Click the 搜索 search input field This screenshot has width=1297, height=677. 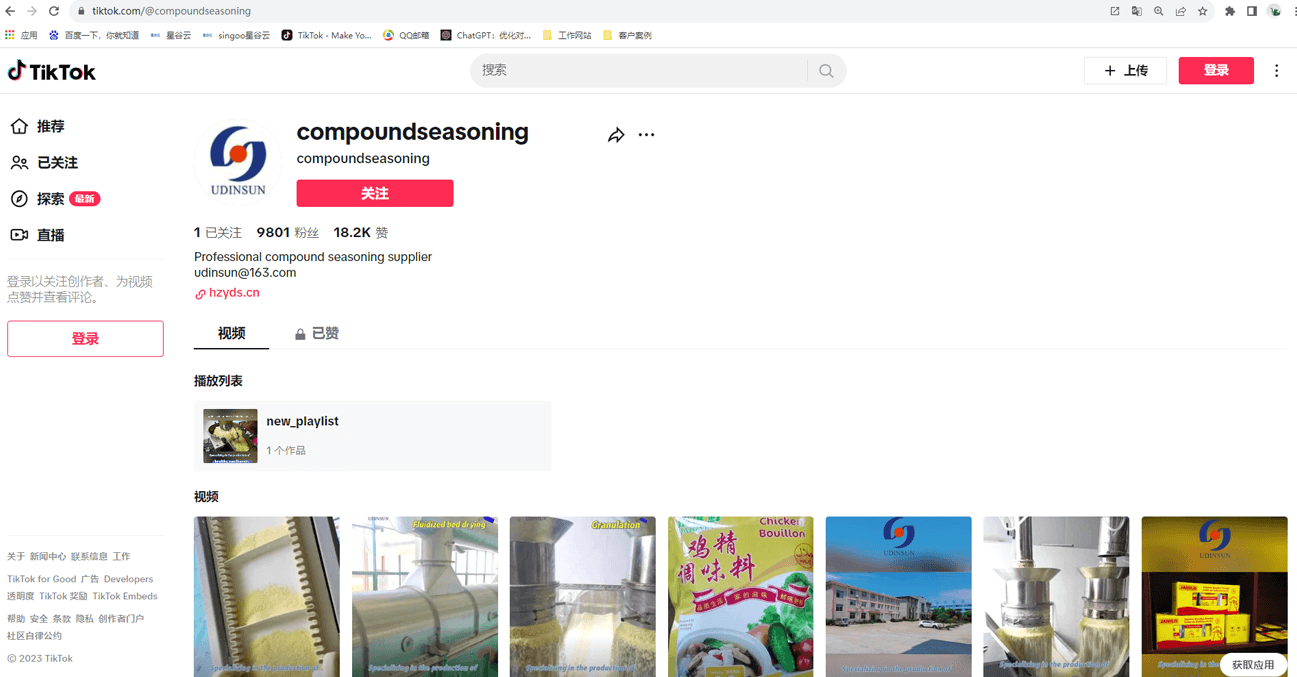point(640,71)
